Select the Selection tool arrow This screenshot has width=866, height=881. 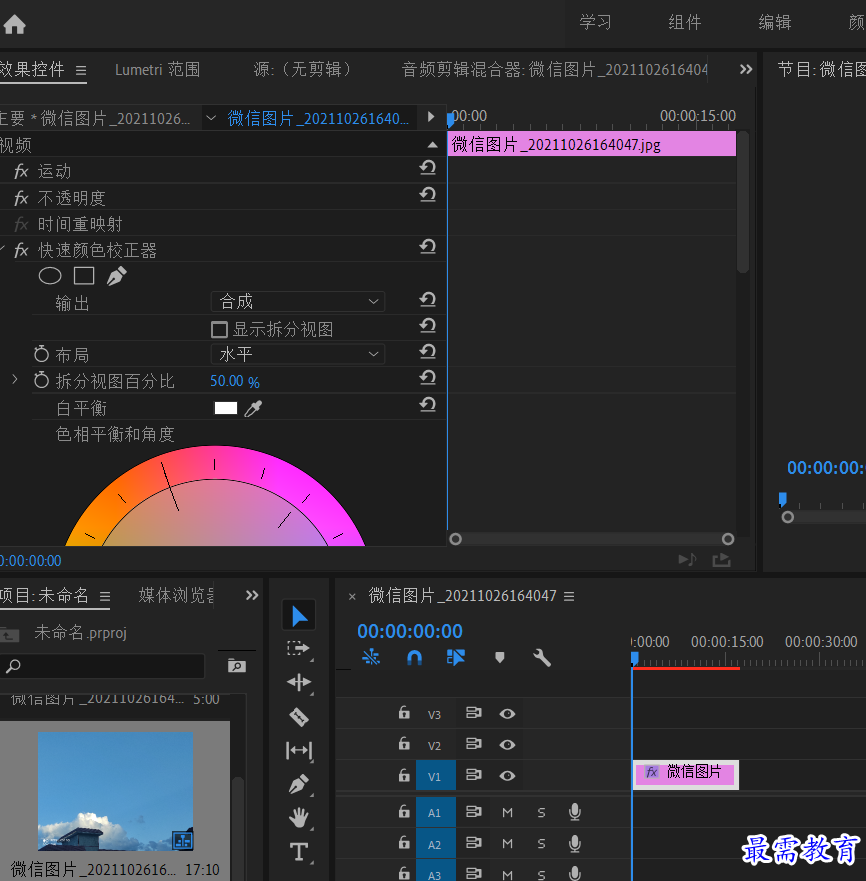[x=299, y=616]
